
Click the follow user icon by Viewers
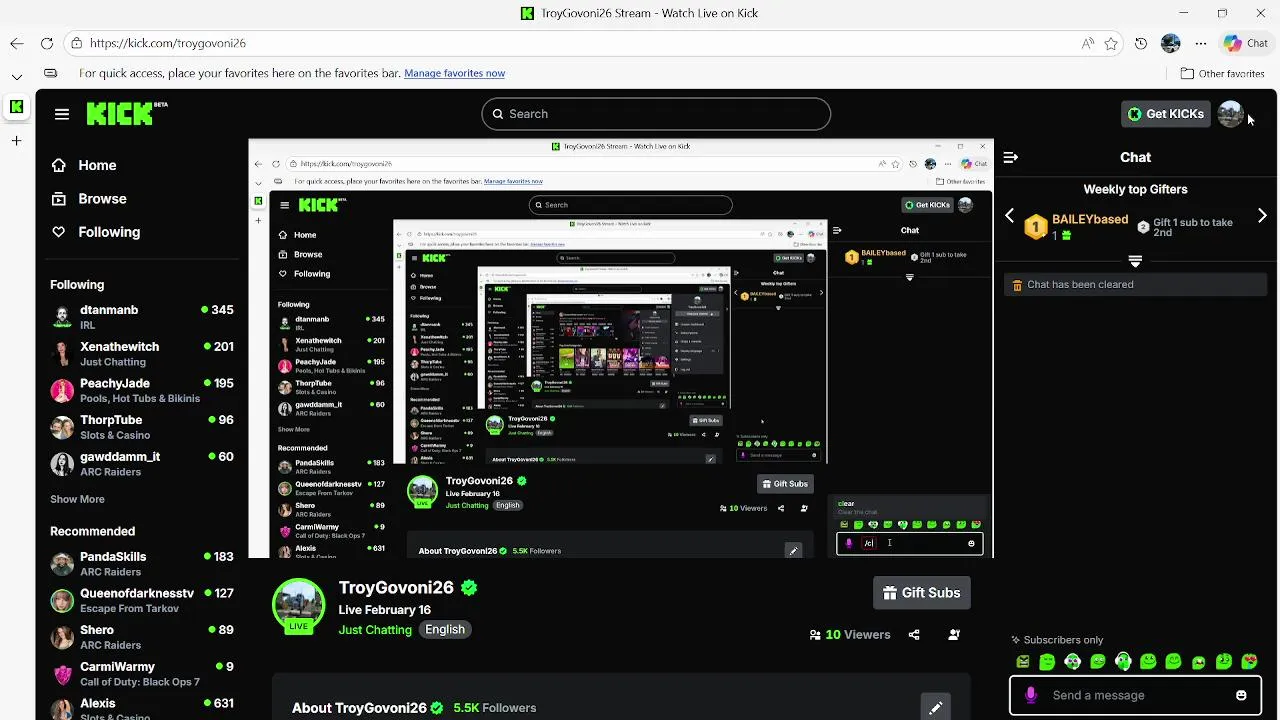point(954,634)
